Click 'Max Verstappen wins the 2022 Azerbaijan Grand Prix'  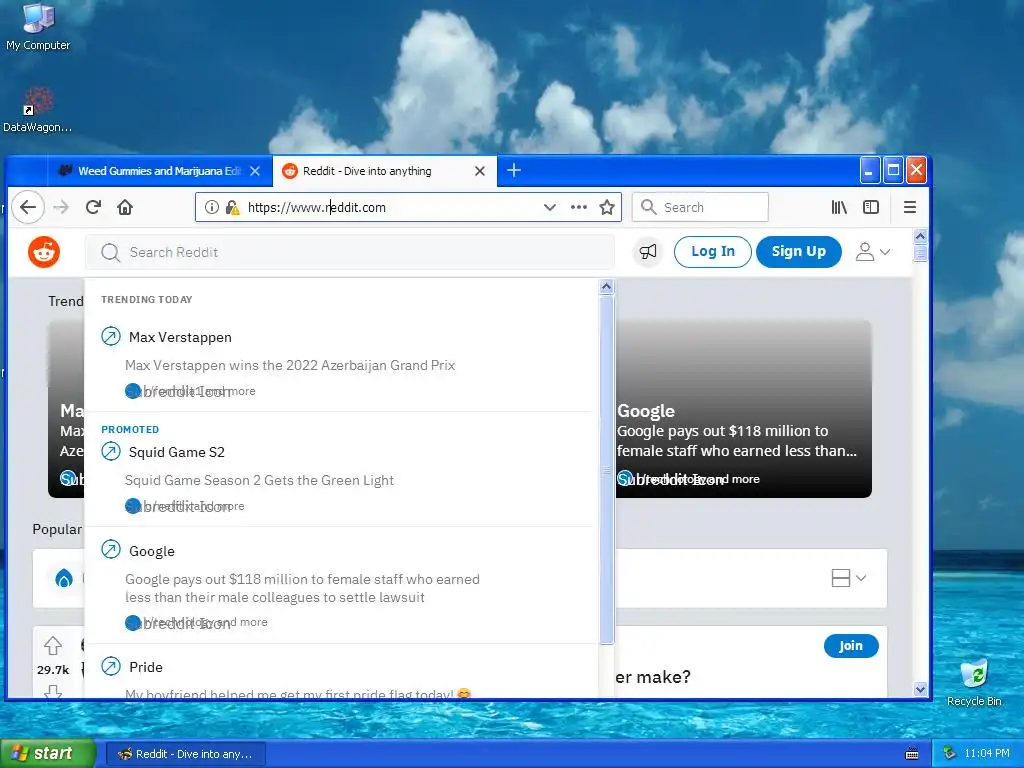[290, 365]
